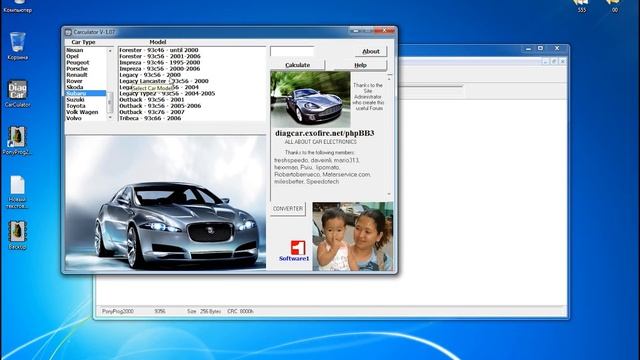Maximize the PonyProg background window

[x=540, y=48]
